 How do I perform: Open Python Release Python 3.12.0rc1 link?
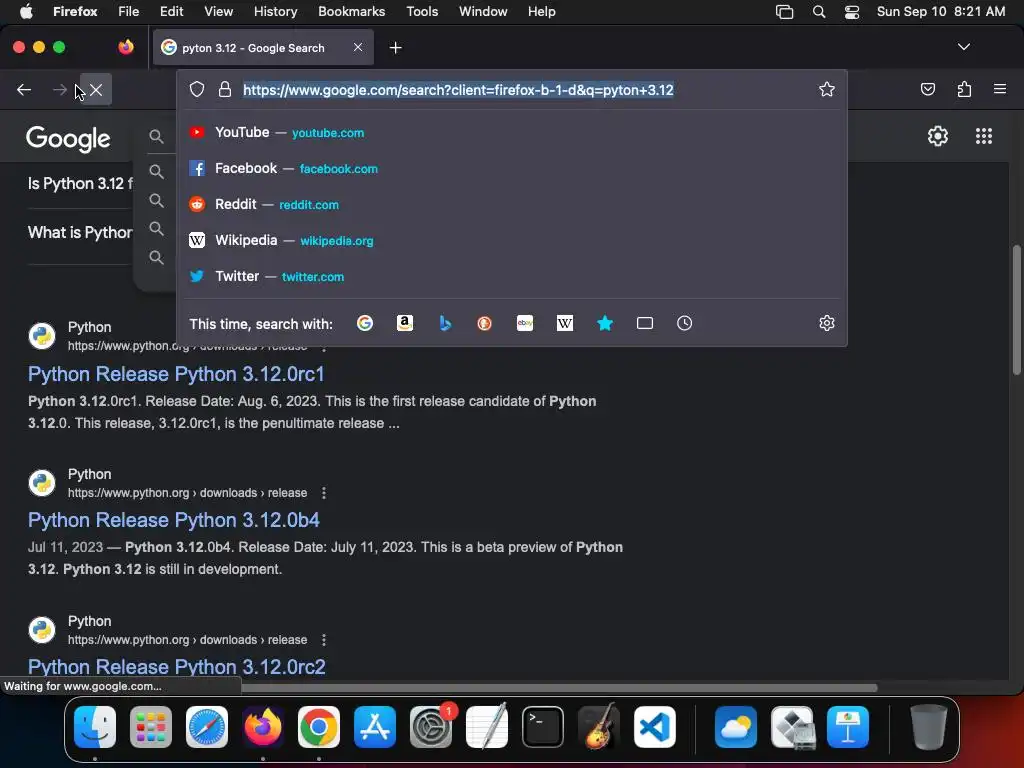(176, 374)
